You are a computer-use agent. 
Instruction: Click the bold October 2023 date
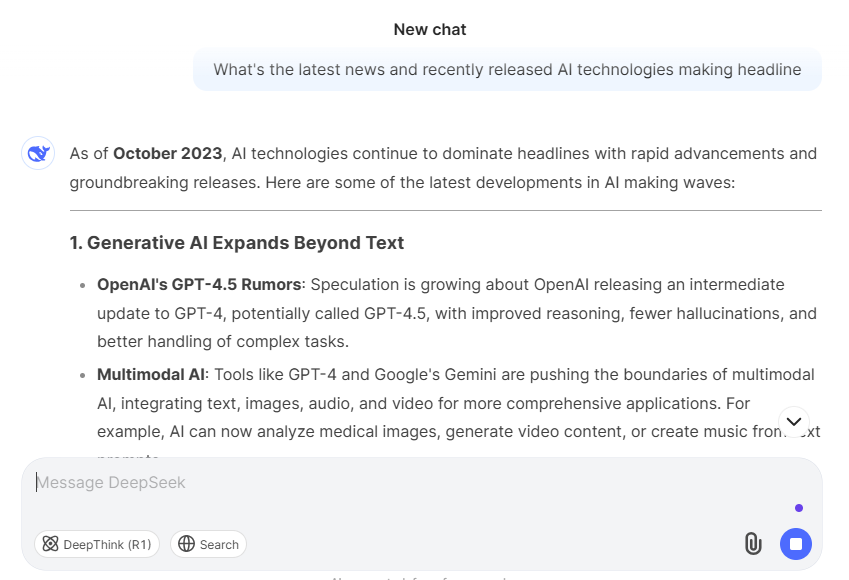pyautogui.click(x=167, y=154)
